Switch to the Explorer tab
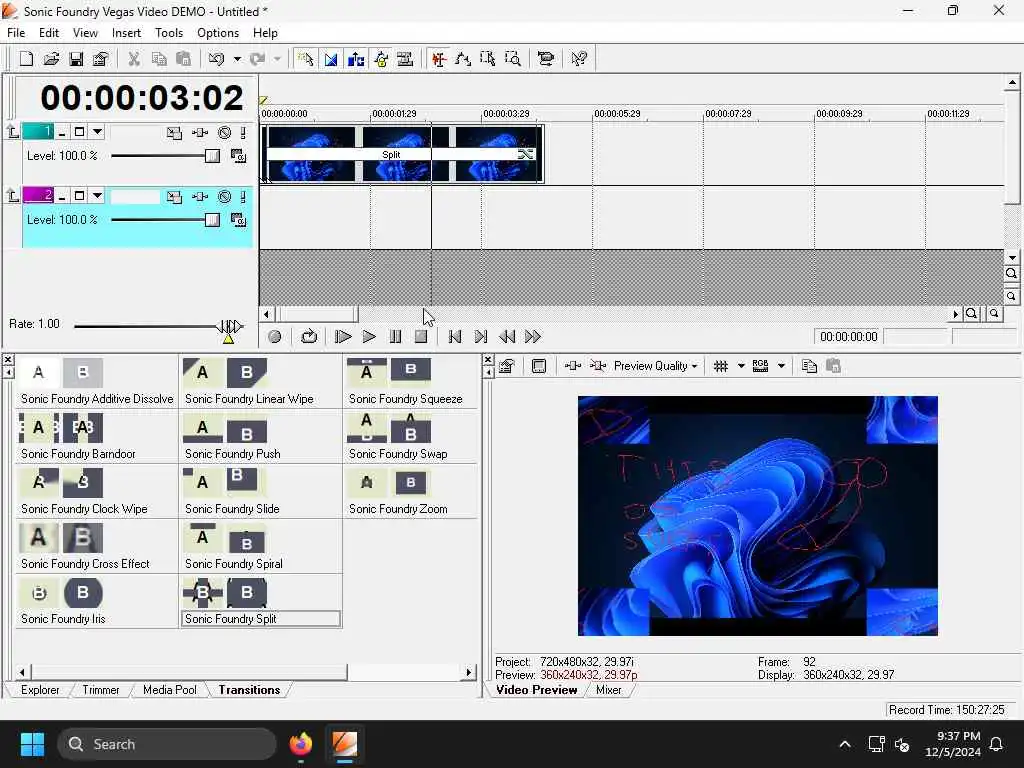 click(x=40, y=690)
